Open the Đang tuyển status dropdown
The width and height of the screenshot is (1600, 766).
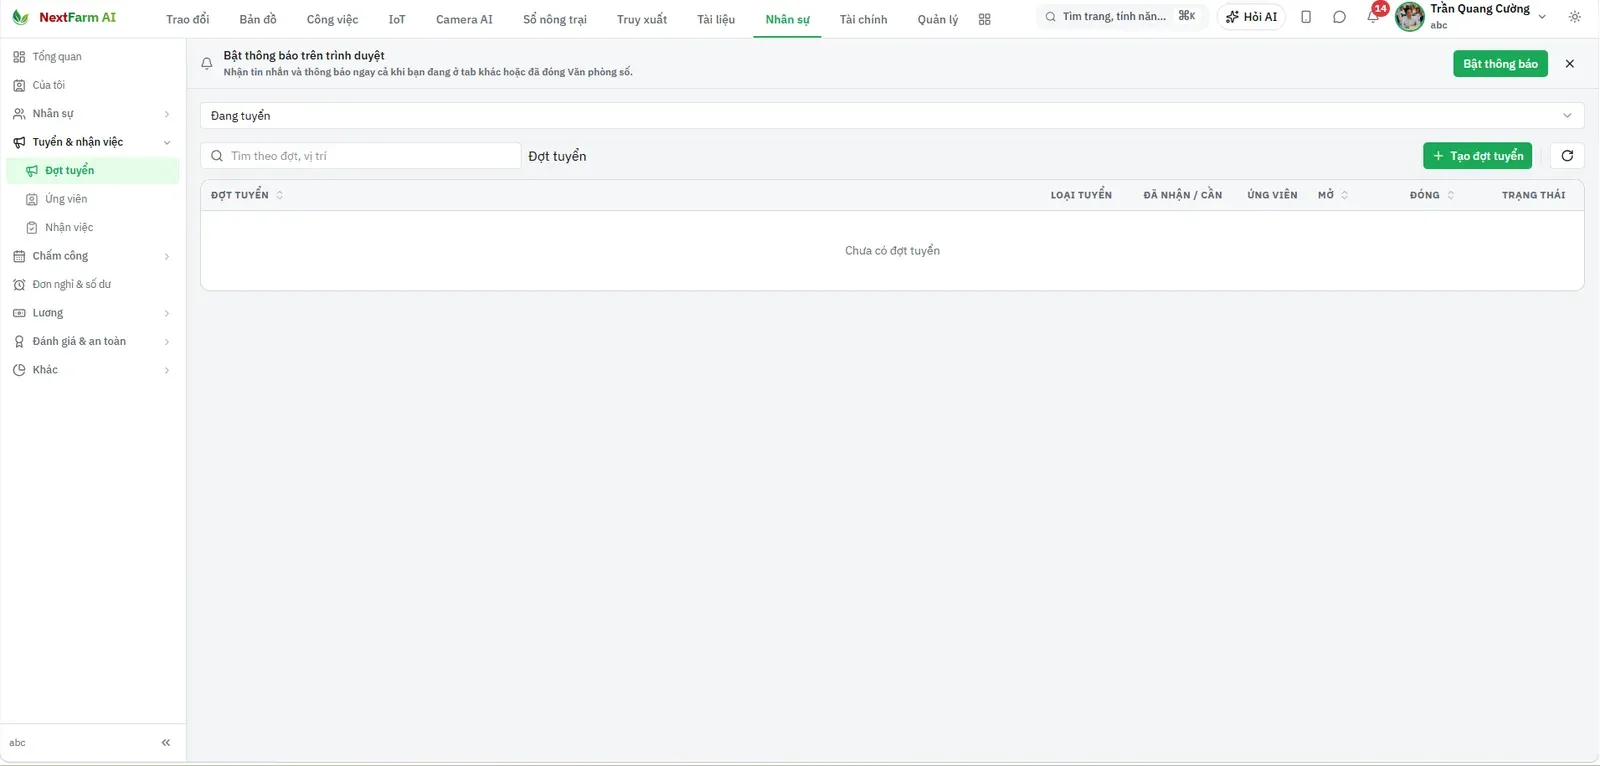[892, 116]
